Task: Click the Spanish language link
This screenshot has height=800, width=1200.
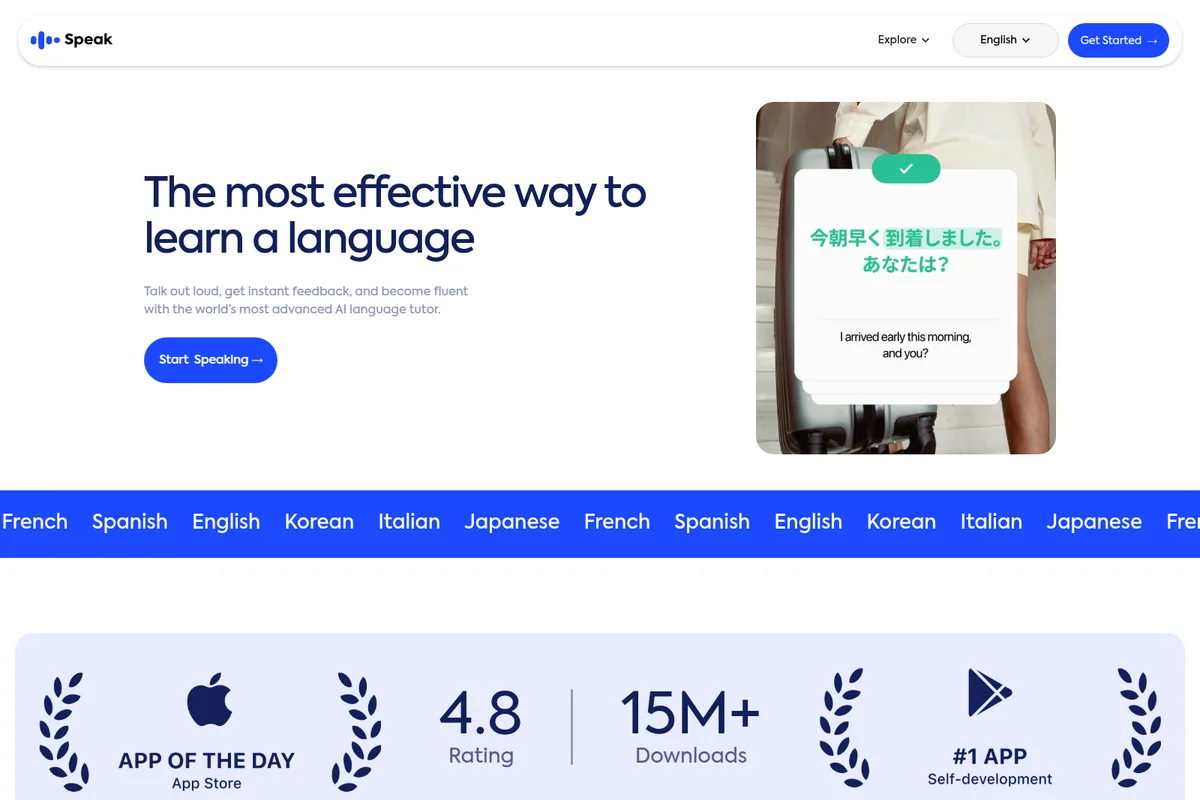Action: [x=130, y=521]
